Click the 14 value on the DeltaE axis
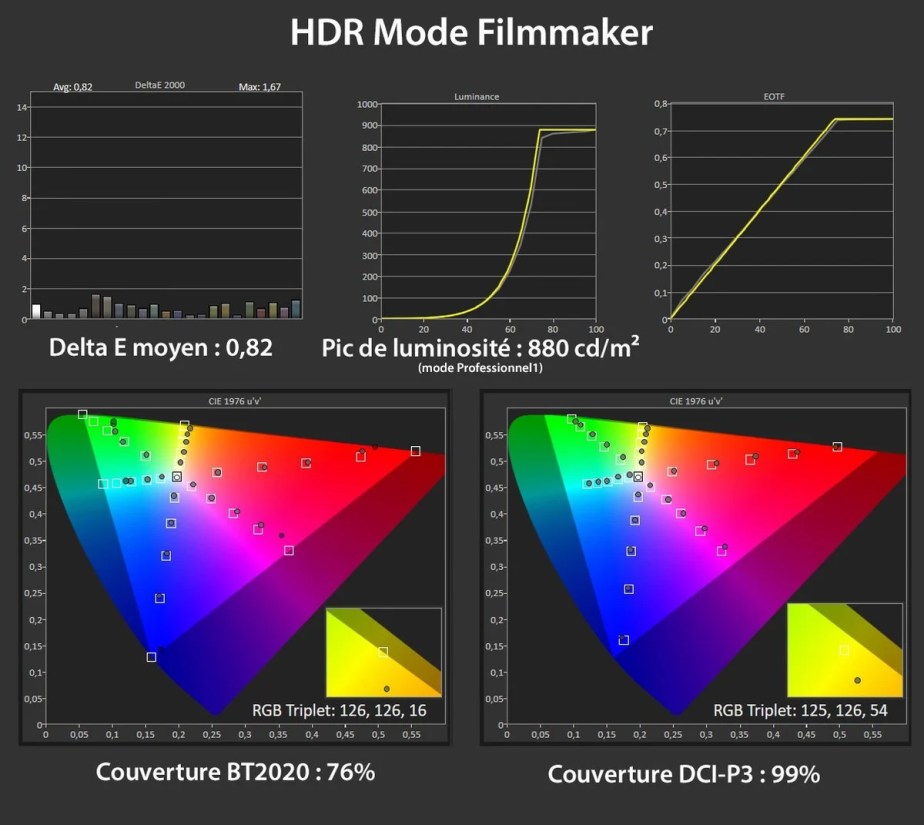Screen dimensions: 924x825 point(22,107)
